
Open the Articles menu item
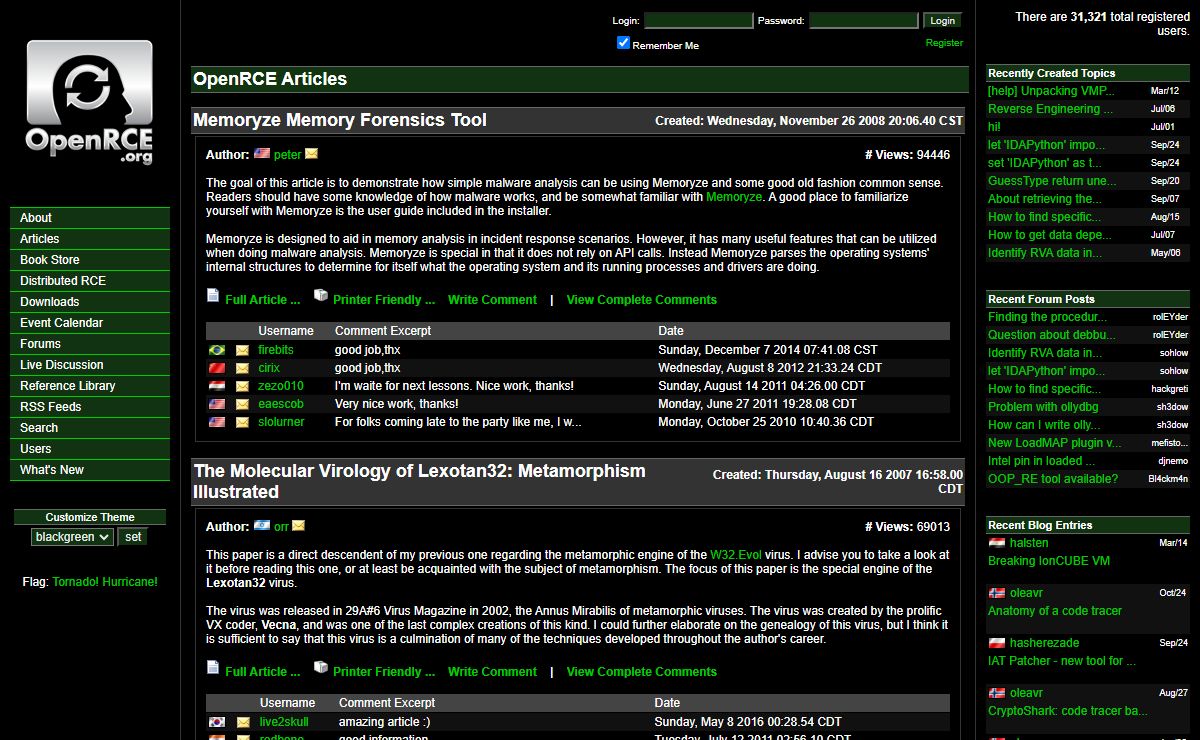click(90, 239)
